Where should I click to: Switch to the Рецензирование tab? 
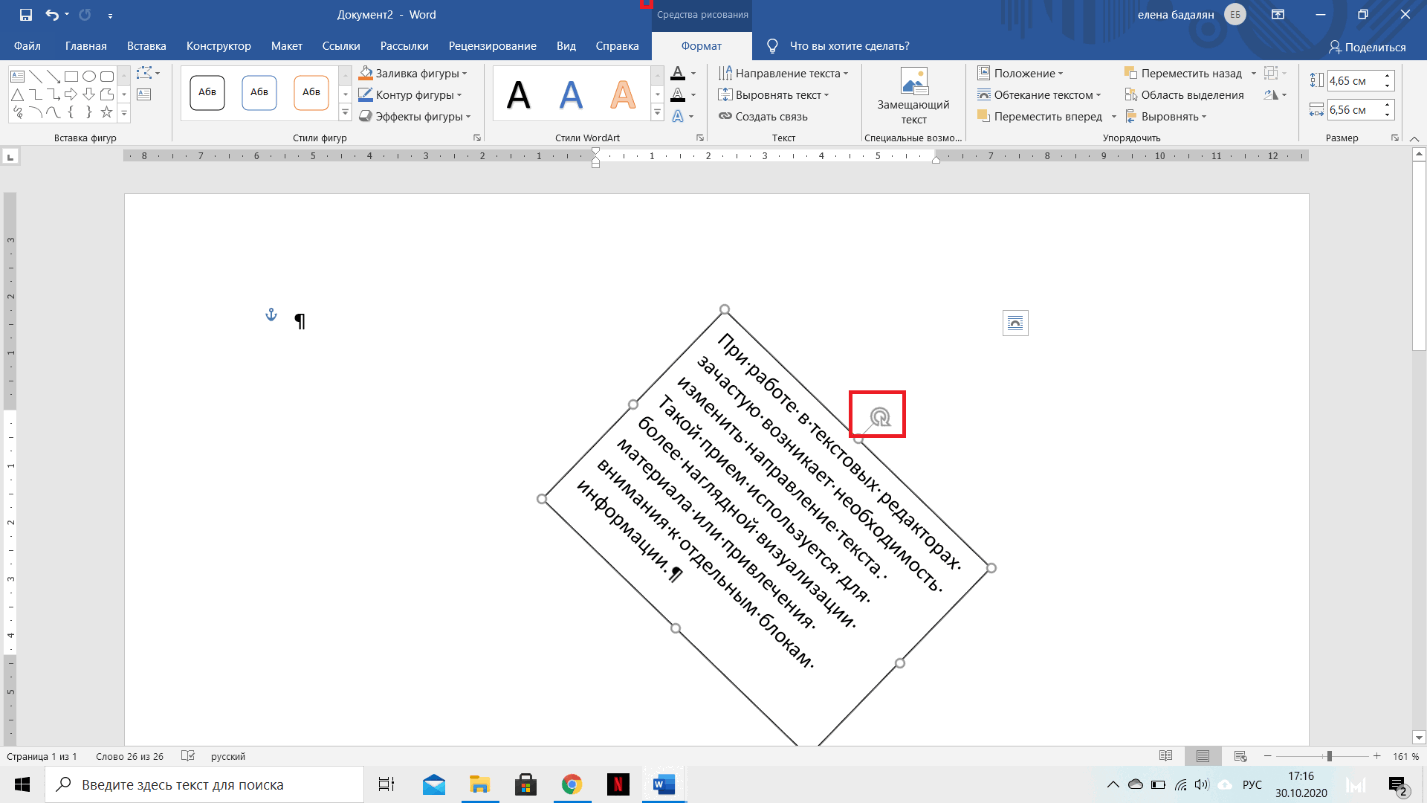tap(492, 46)
